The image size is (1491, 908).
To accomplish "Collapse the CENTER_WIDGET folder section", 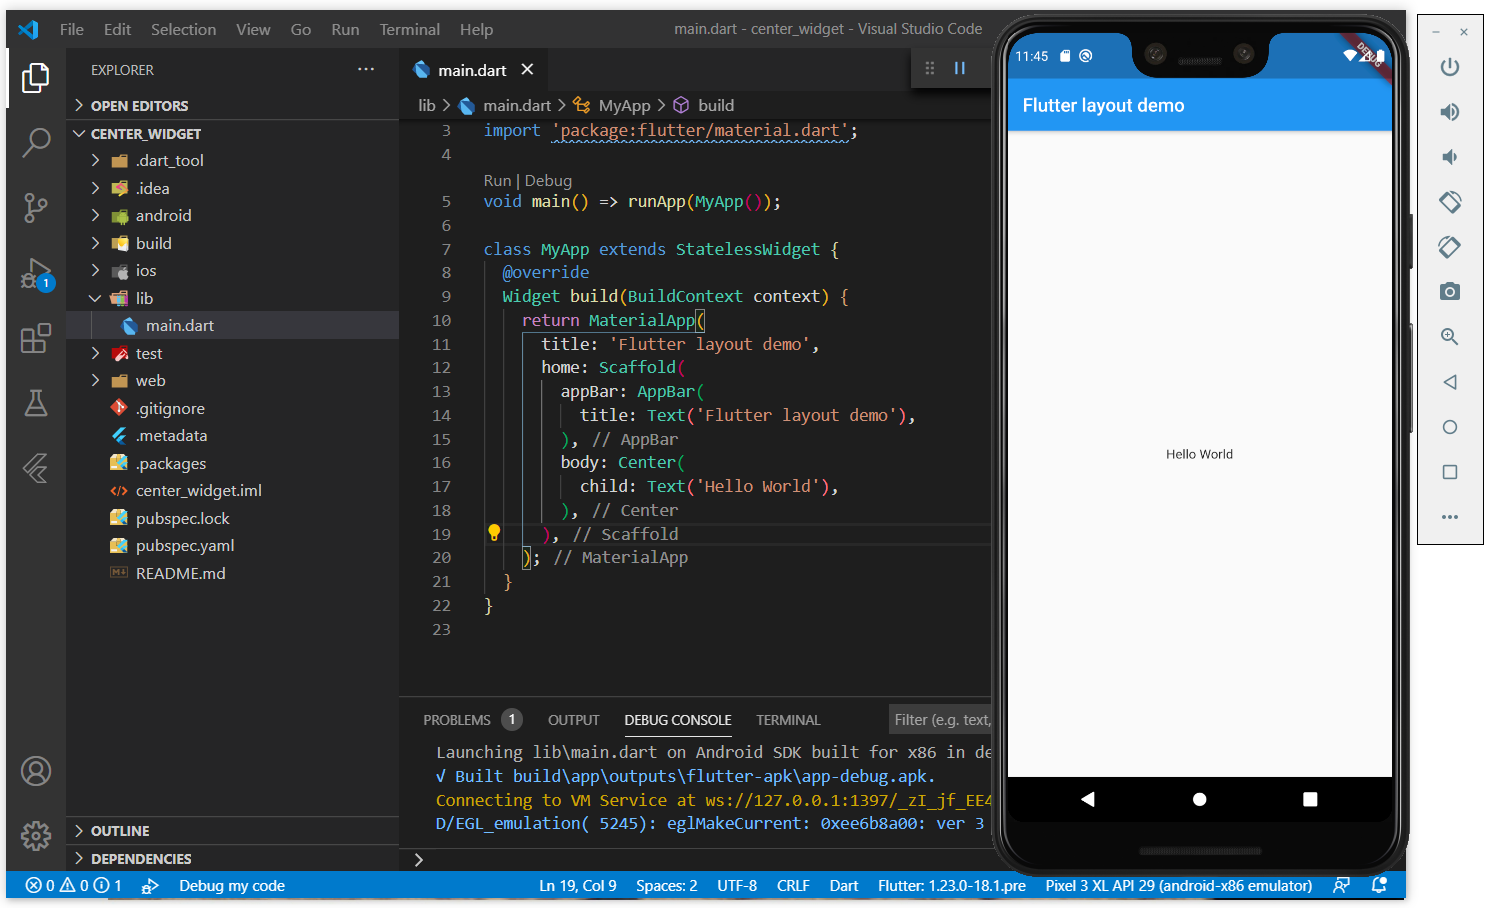I will (232, 133).
